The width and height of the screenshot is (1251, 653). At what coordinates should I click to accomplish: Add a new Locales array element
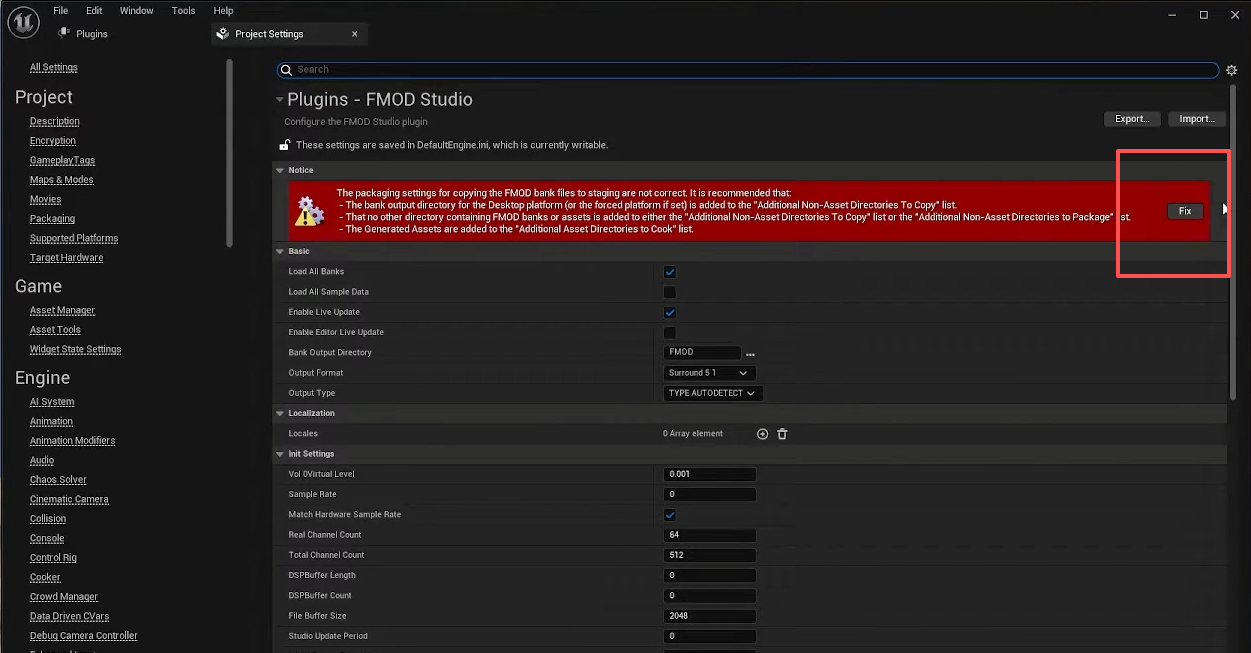click(x=762, y=433)
